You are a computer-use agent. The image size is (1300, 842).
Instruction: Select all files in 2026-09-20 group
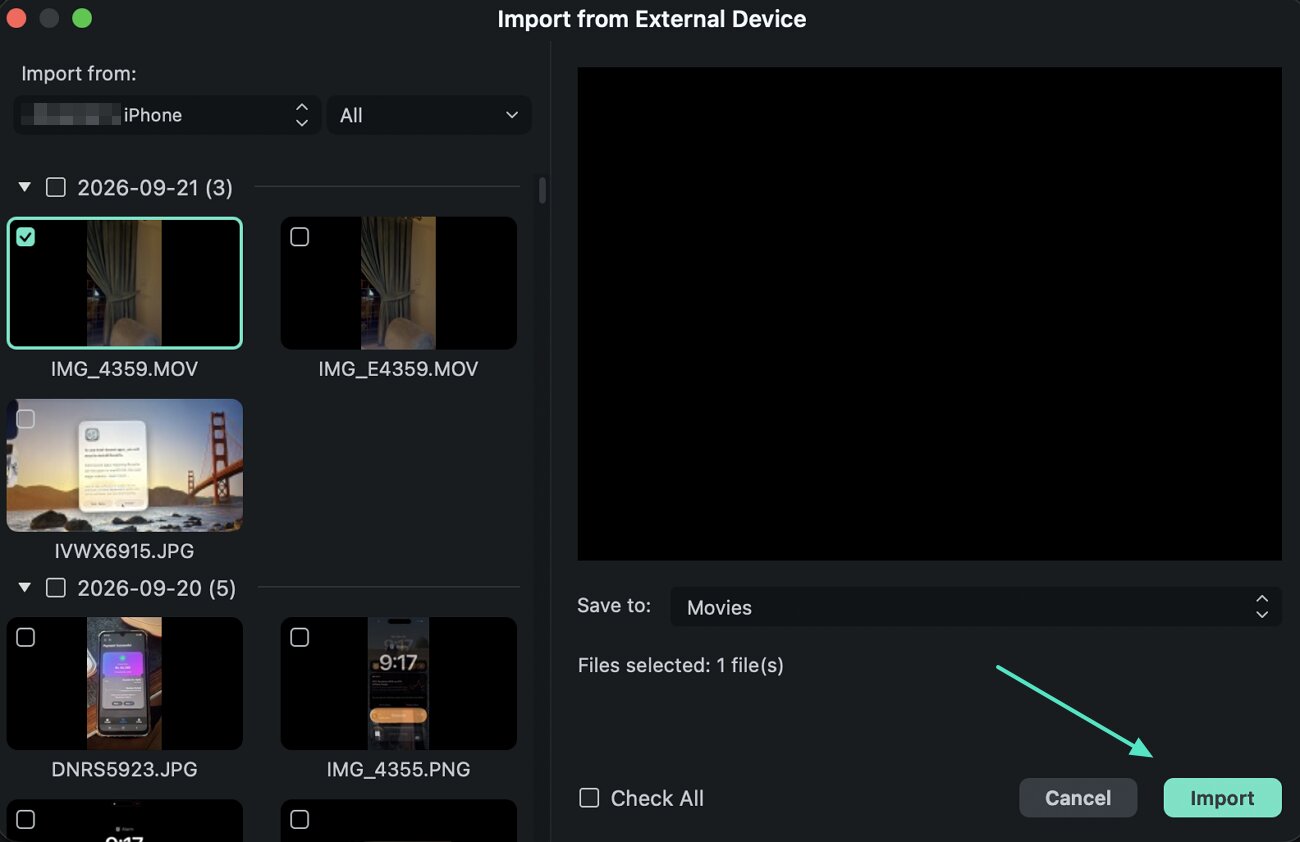(56, 588)
